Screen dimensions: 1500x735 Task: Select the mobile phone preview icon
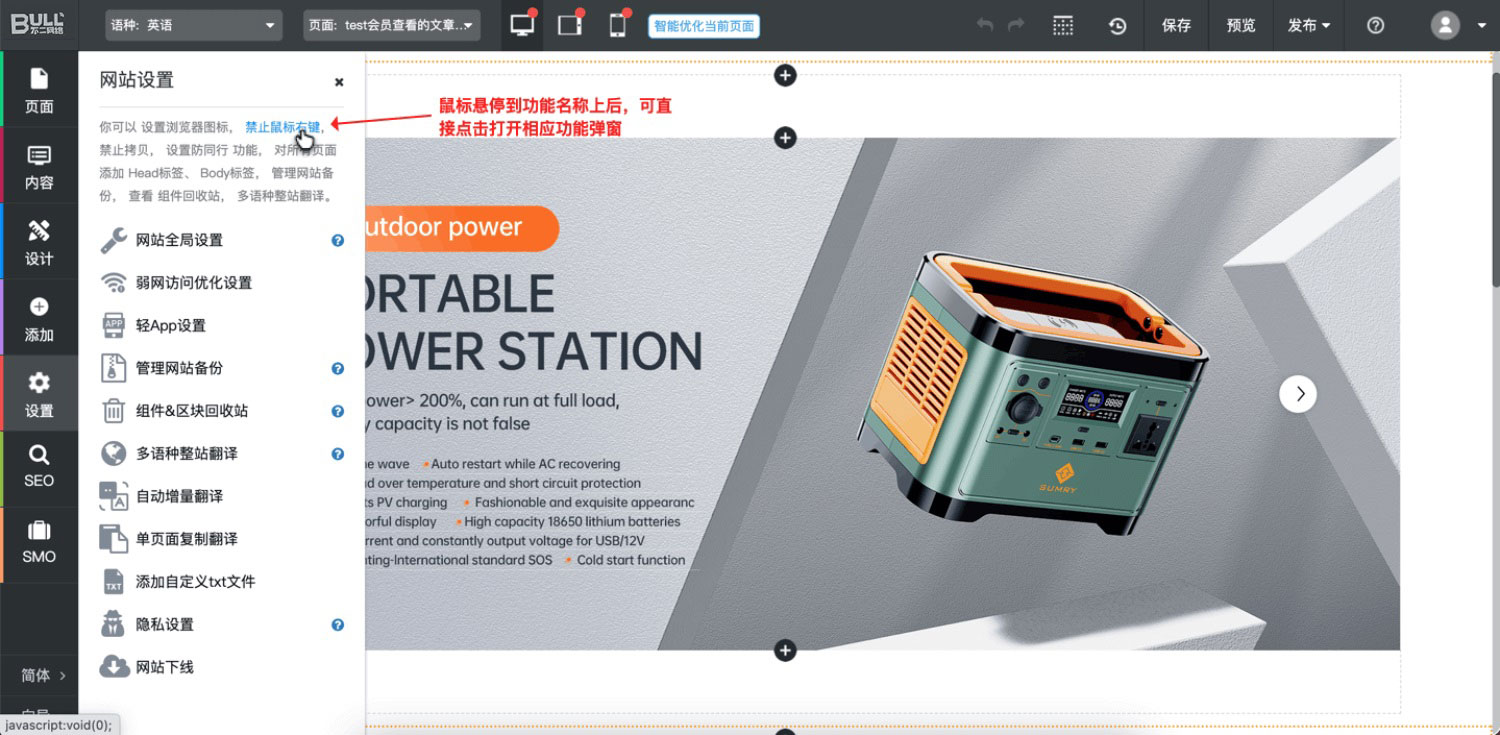pyautogui.click(x=618, y=26)
